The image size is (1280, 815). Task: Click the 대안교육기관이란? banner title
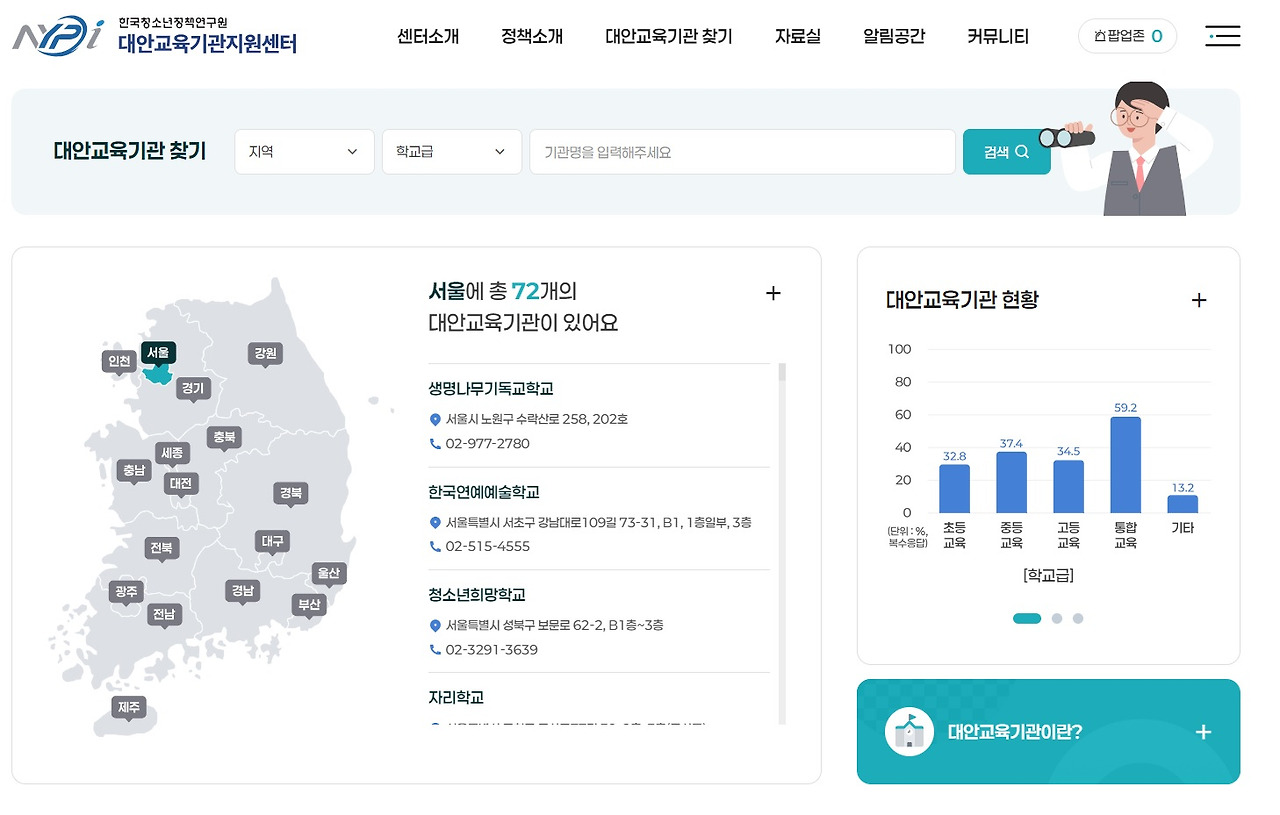click(1015, 732)
